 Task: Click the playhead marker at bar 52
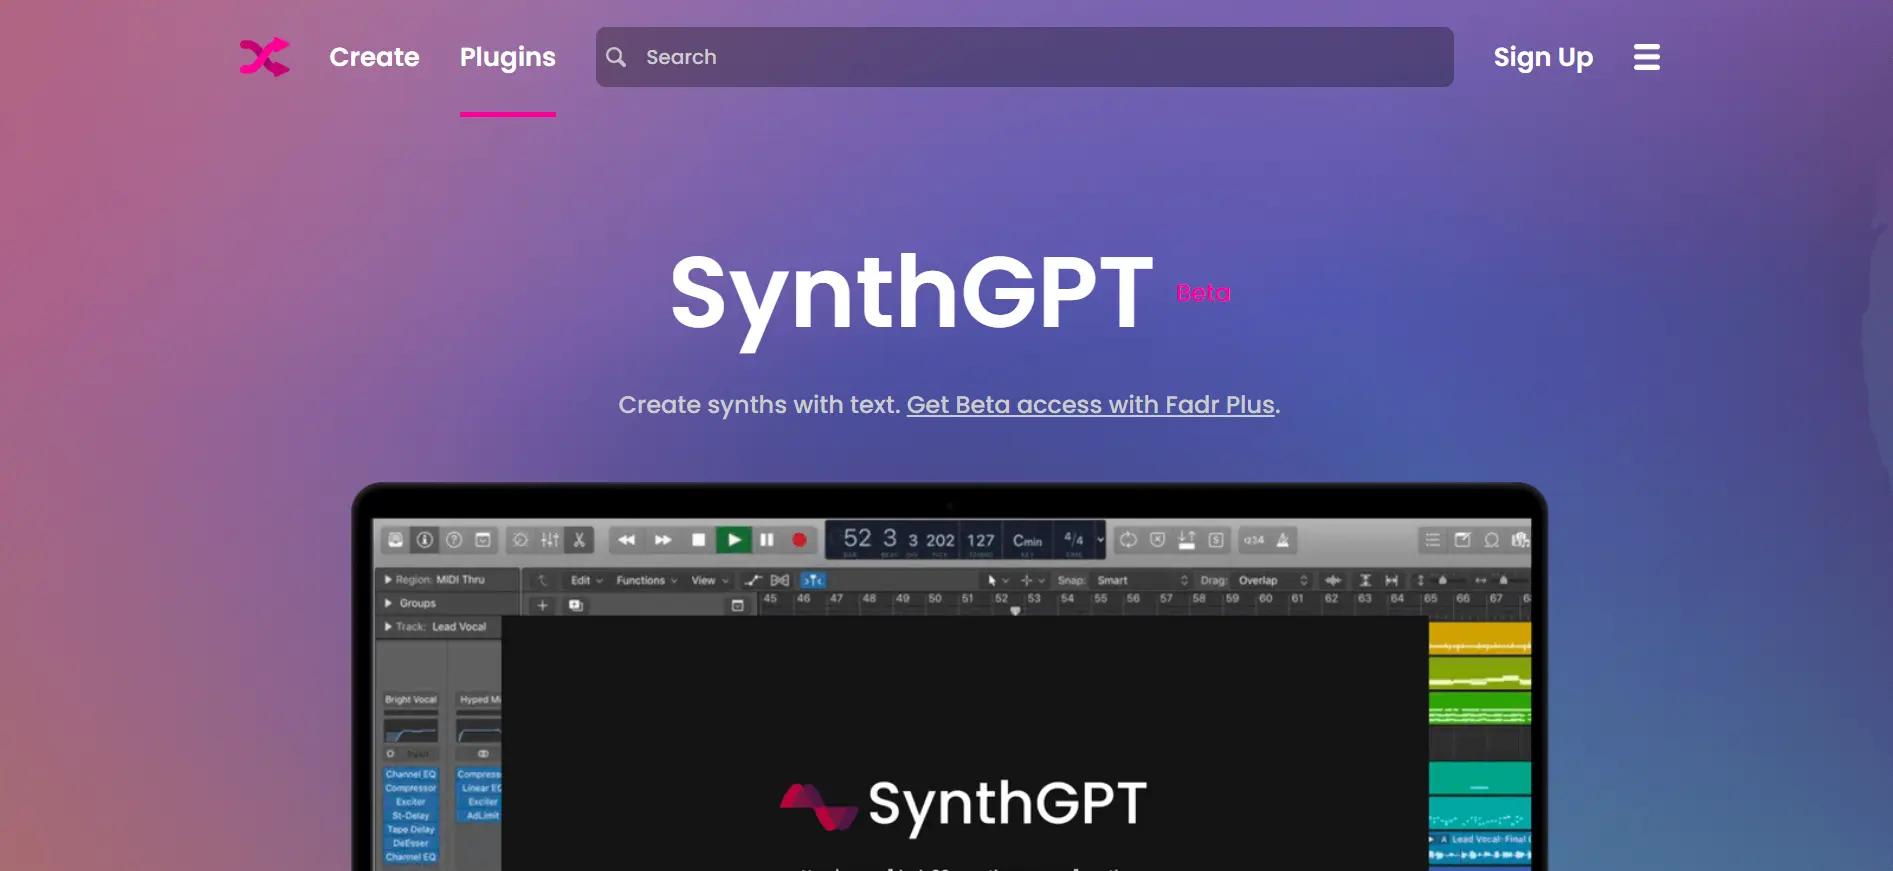(1015, 610)
